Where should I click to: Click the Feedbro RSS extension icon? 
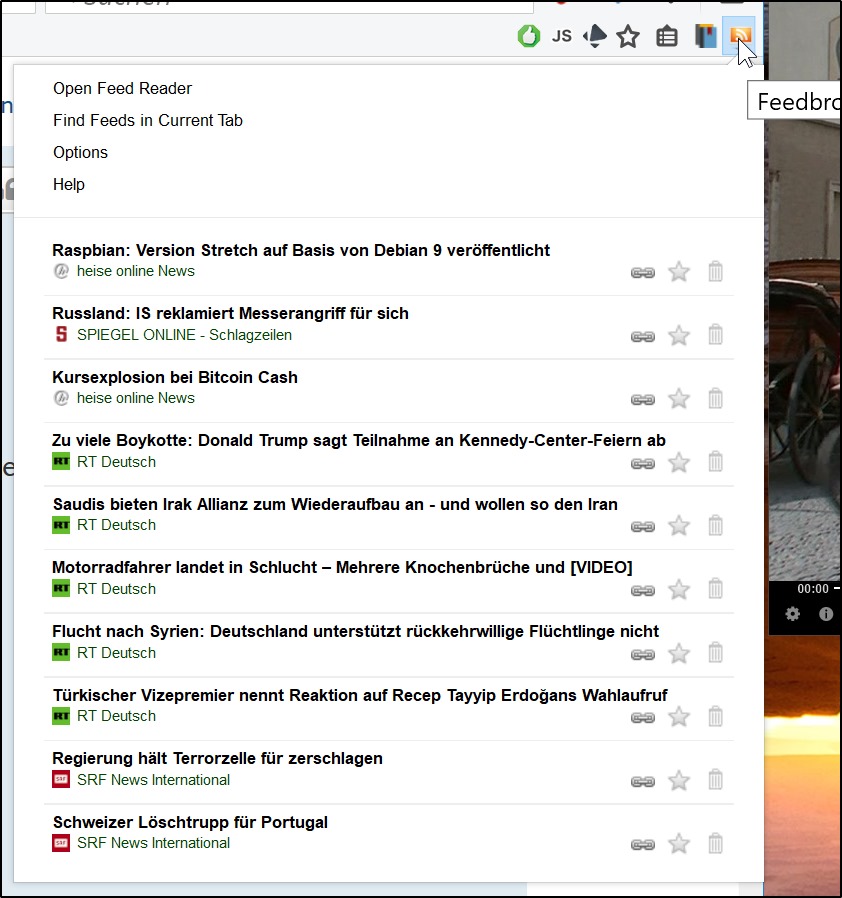pyautogui.click(x=740, y=36)
